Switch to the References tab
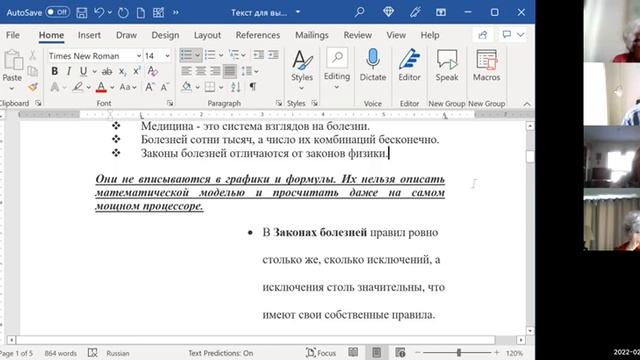 click(x=258, y=35)
